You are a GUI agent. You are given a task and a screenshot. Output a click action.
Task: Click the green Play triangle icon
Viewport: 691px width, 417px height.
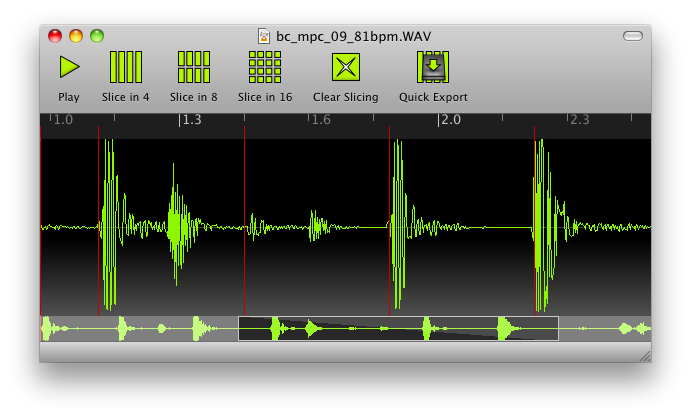click(x=69, y=67)
